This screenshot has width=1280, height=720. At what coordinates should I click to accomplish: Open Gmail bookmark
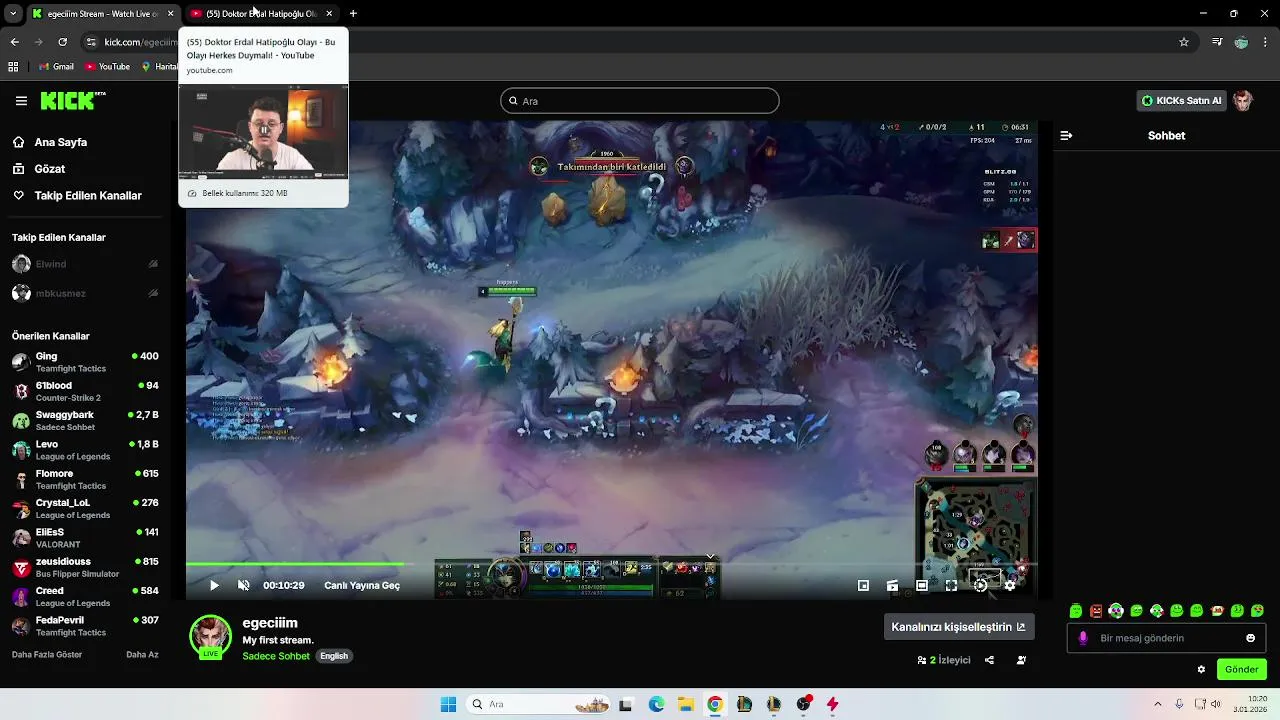55,67
